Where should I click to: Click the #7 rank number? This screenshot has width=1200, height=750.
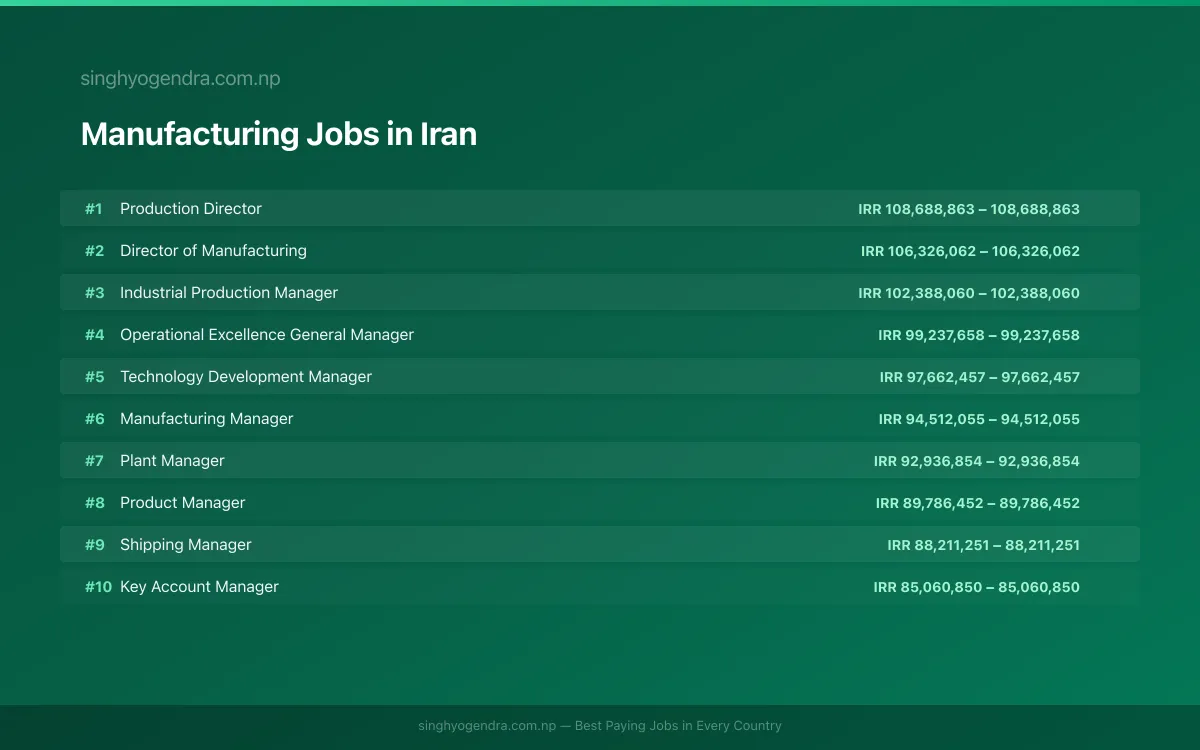click(94, 461)
